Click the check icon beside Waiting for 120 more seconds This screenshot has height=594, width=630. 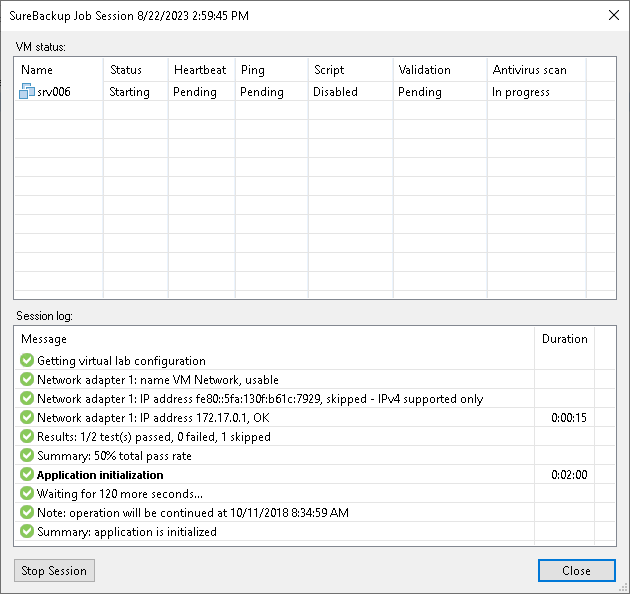coord(27,493)
